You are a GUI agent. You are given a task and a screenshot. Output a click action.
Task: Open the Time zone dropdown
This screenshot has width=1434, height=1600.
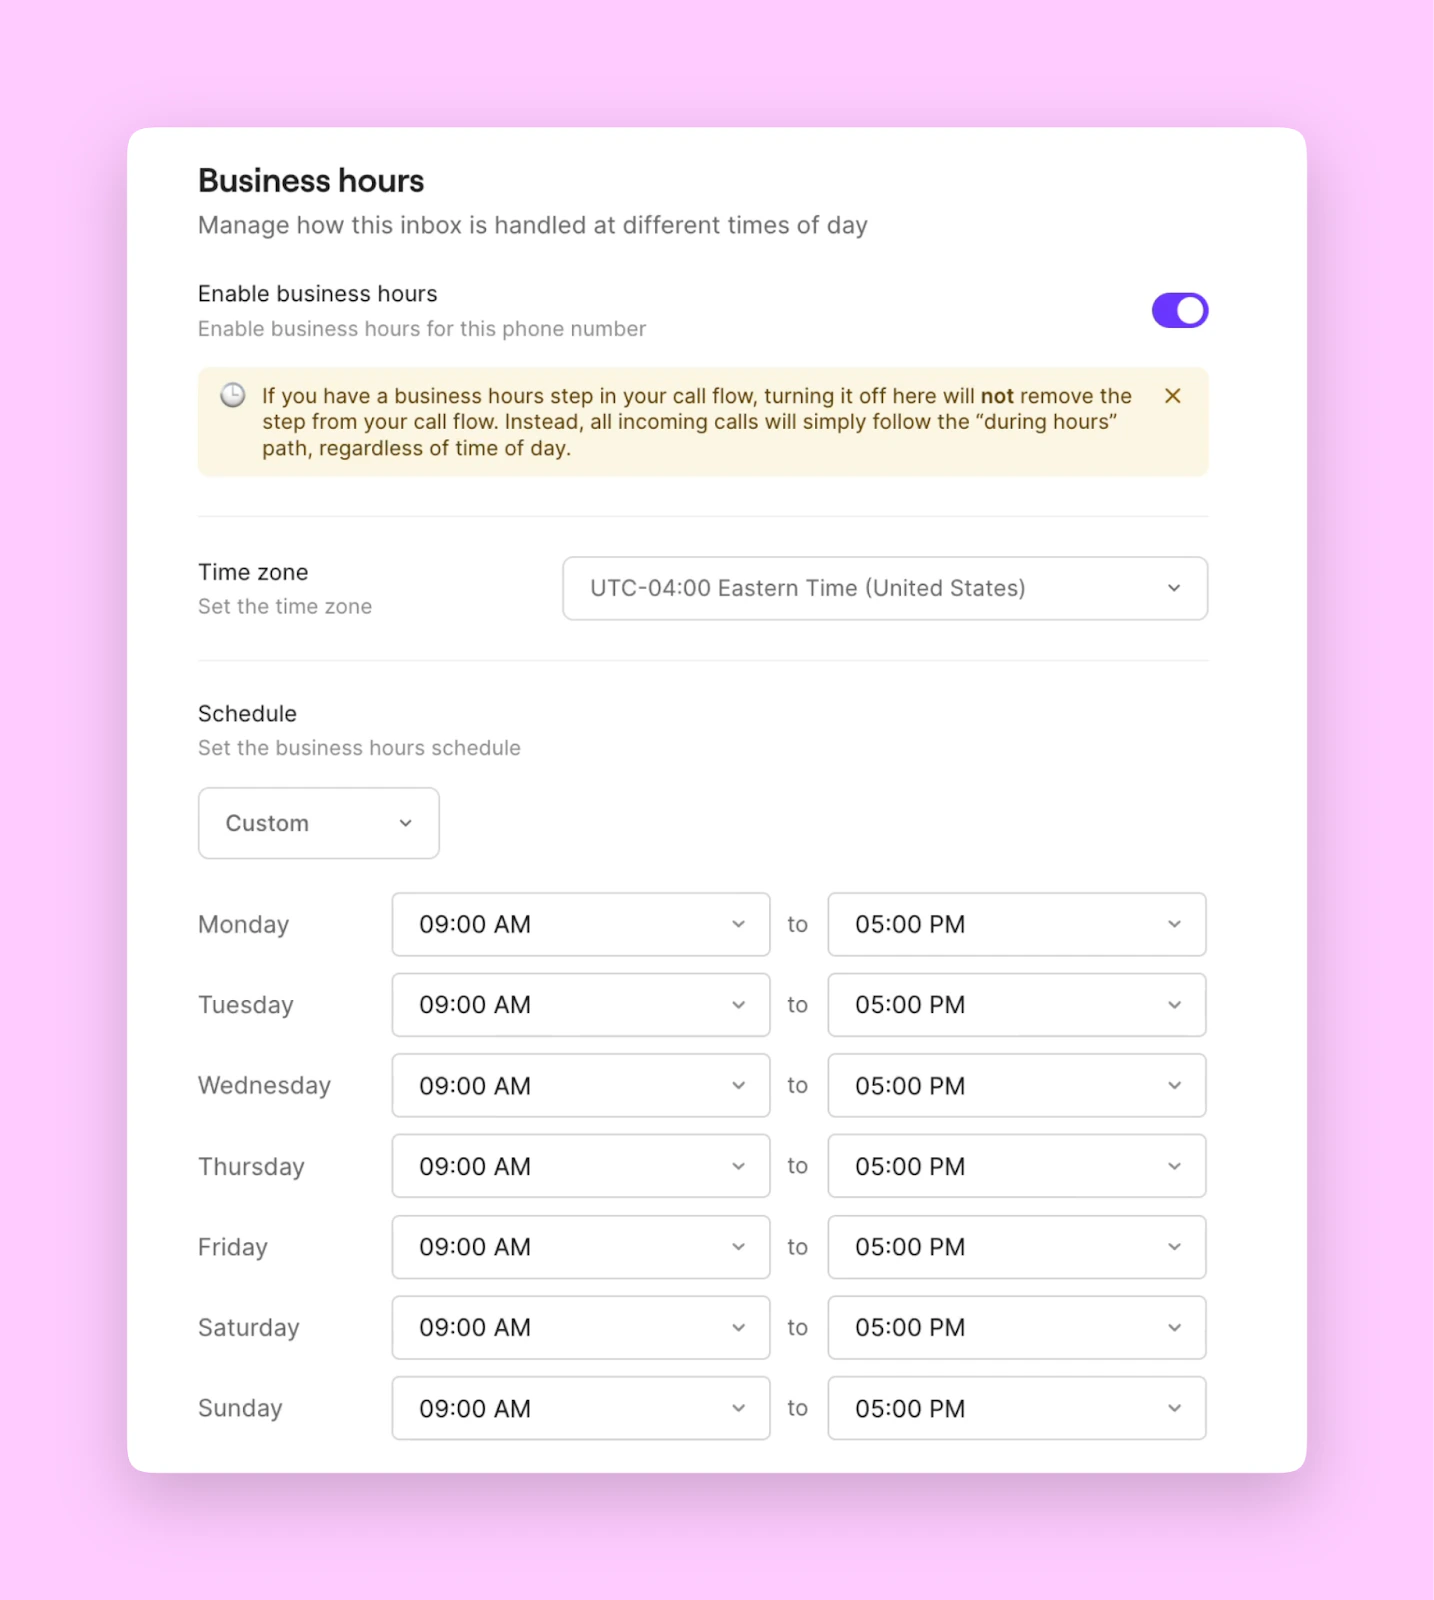885,588
